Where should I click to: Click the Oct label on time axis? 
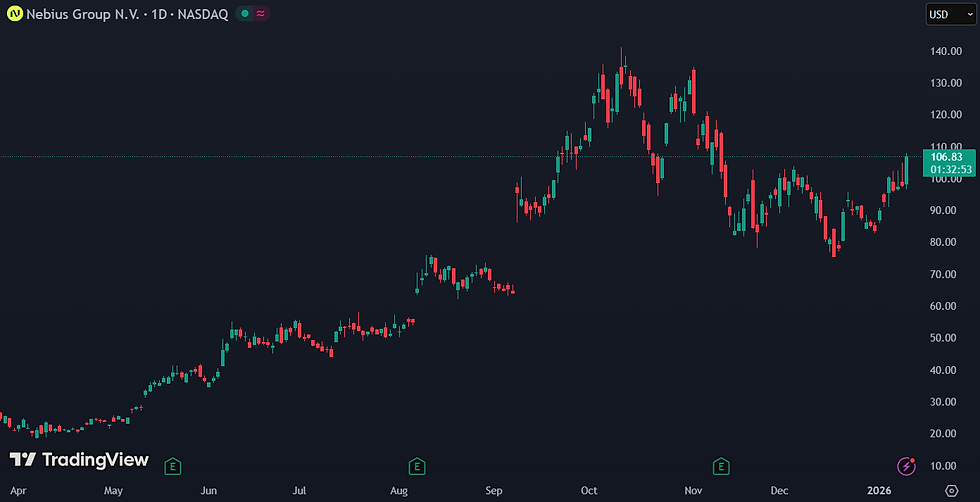[x=589, y=491]
